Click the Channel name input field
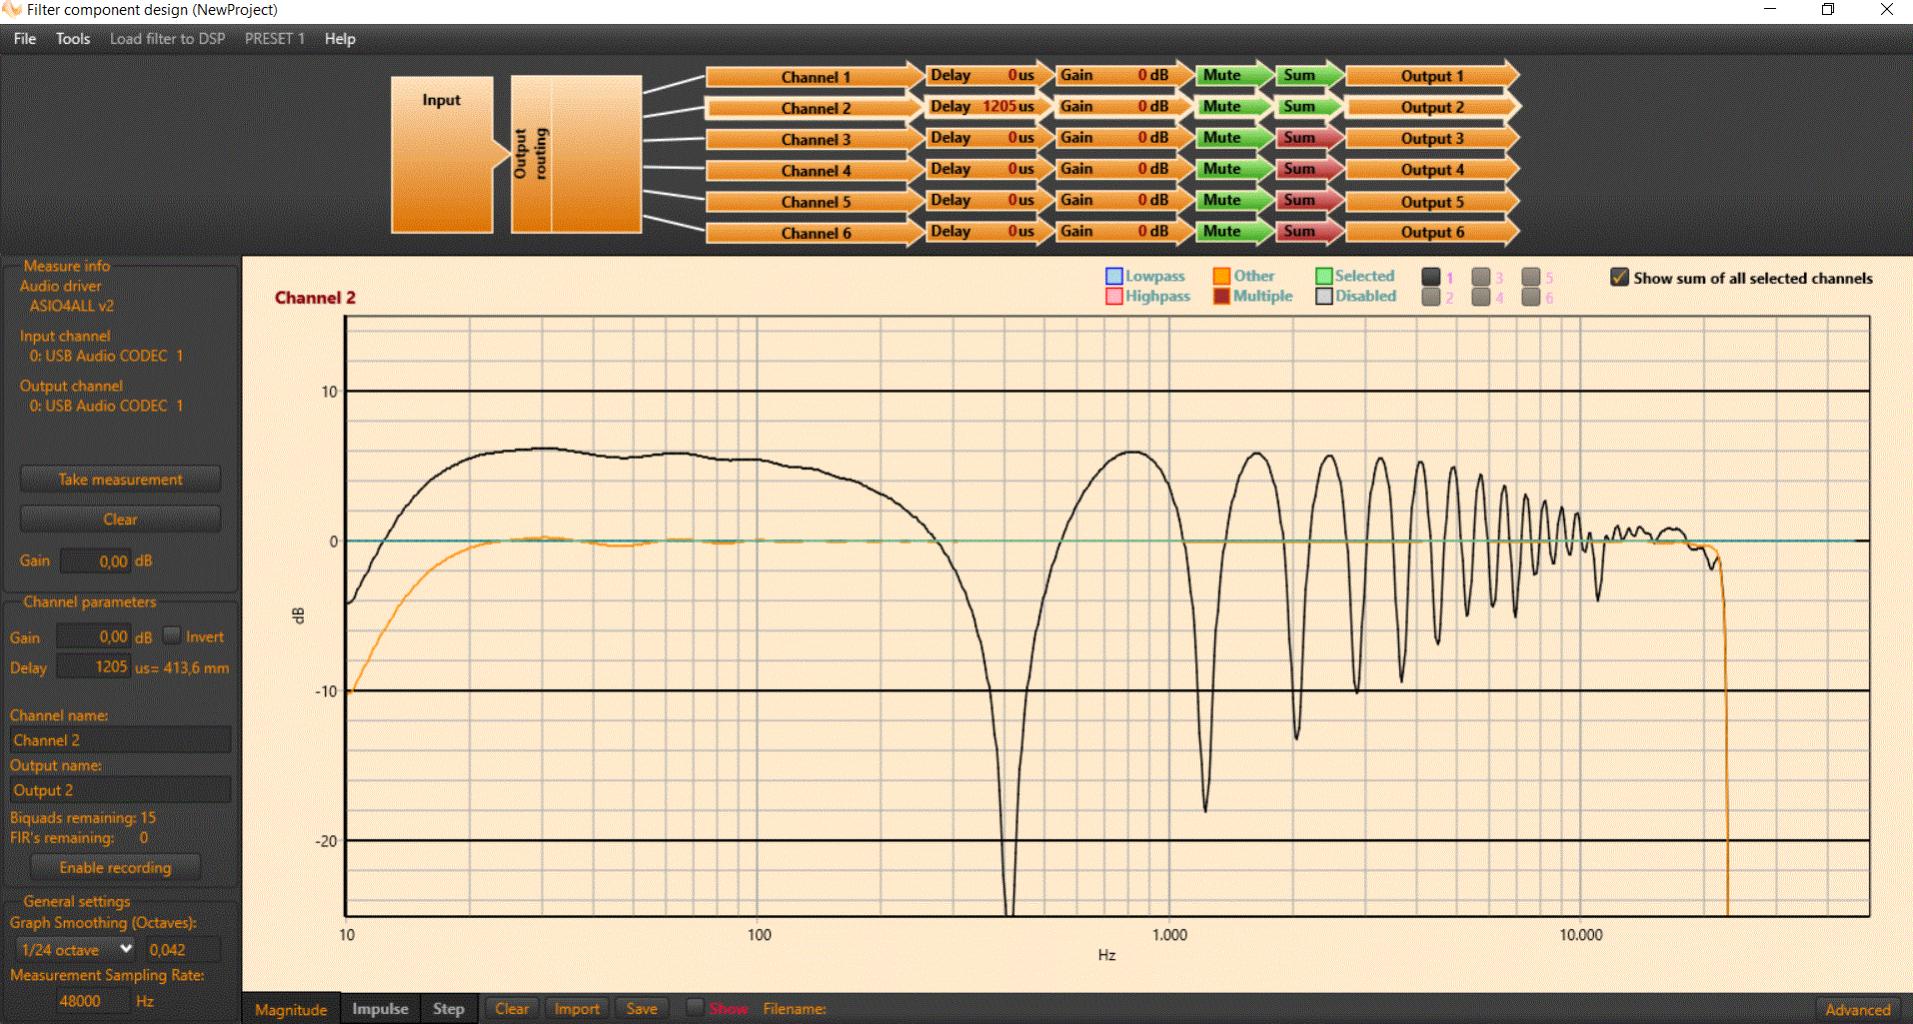Viewport: 1913px width, 1024px height. coord(120,740)
